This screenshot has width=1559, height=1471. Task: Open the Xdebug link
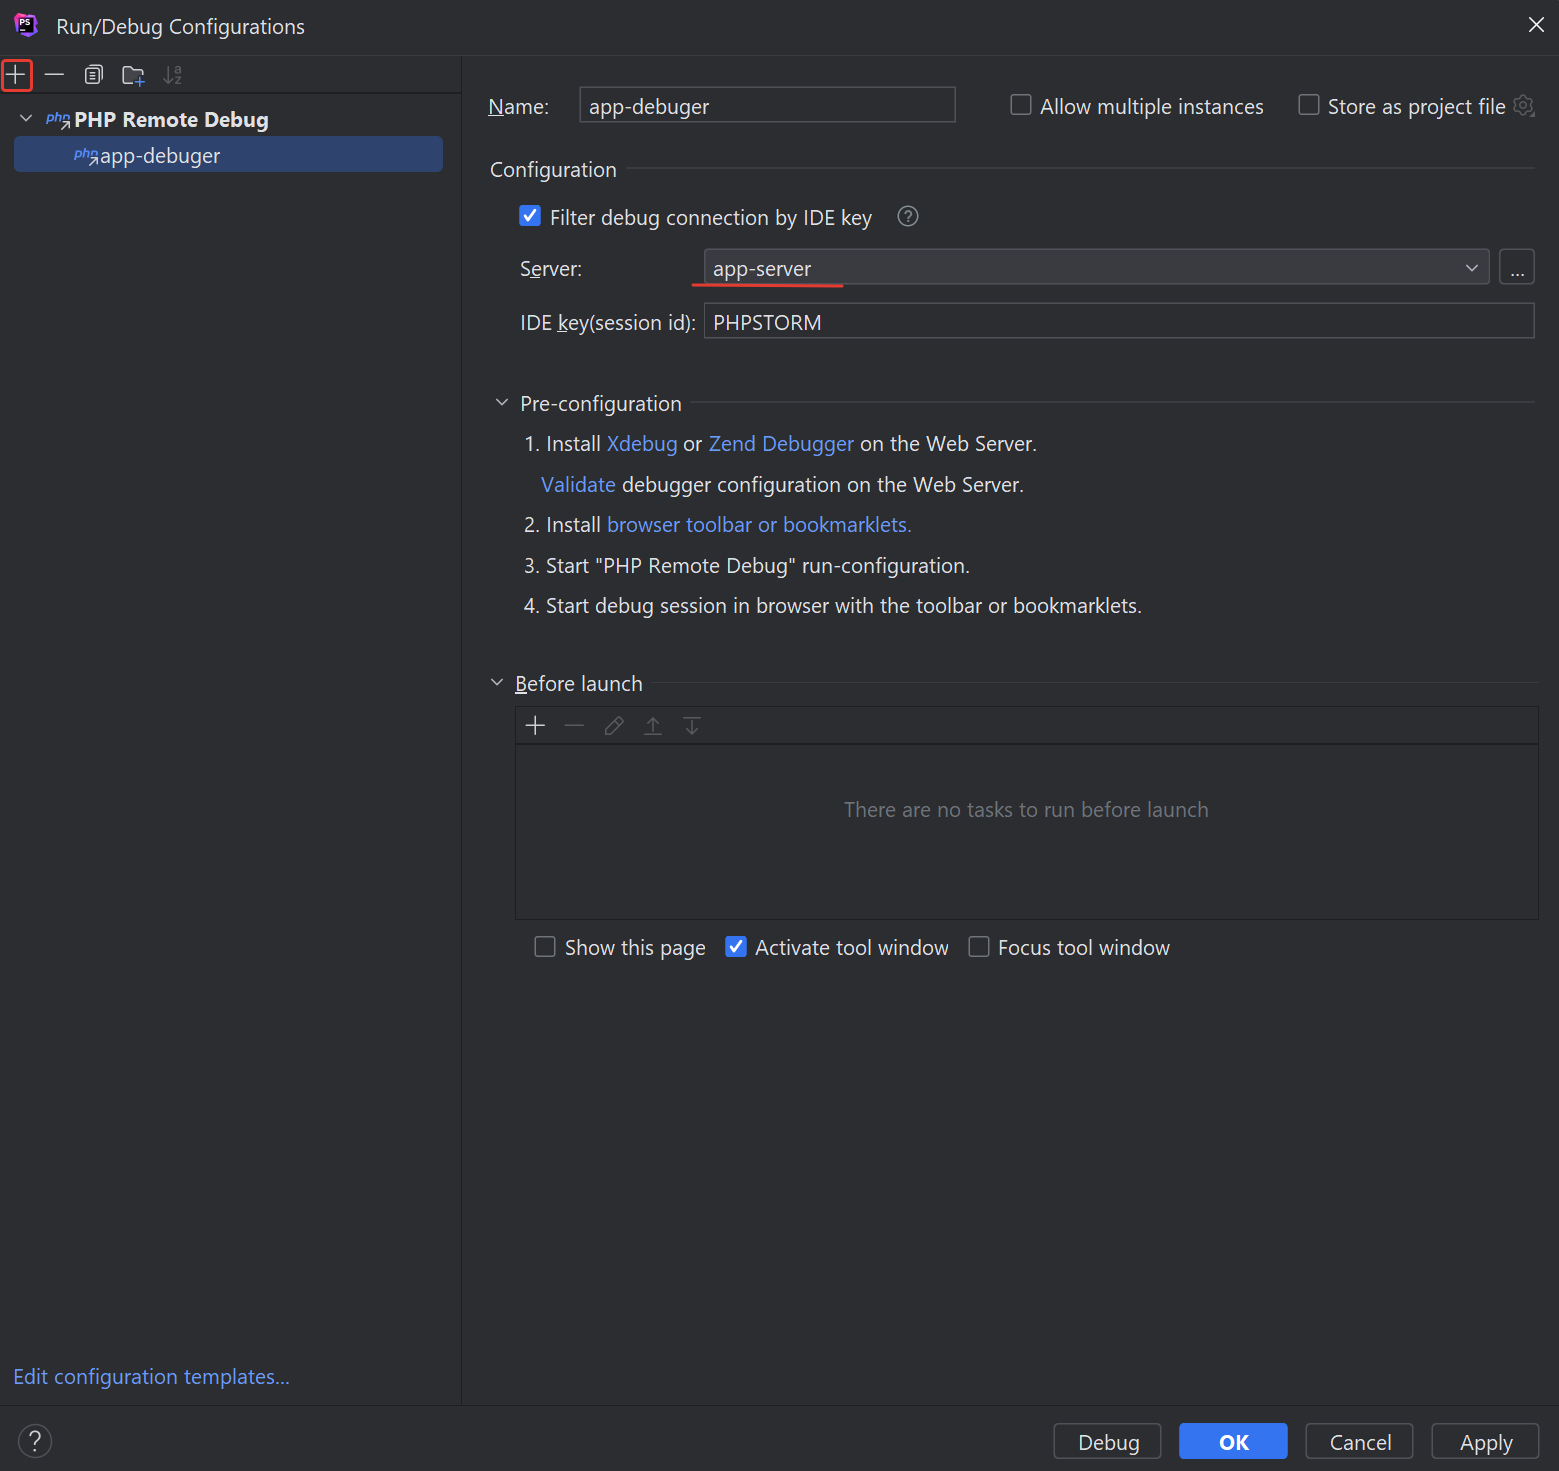point(642,444)
